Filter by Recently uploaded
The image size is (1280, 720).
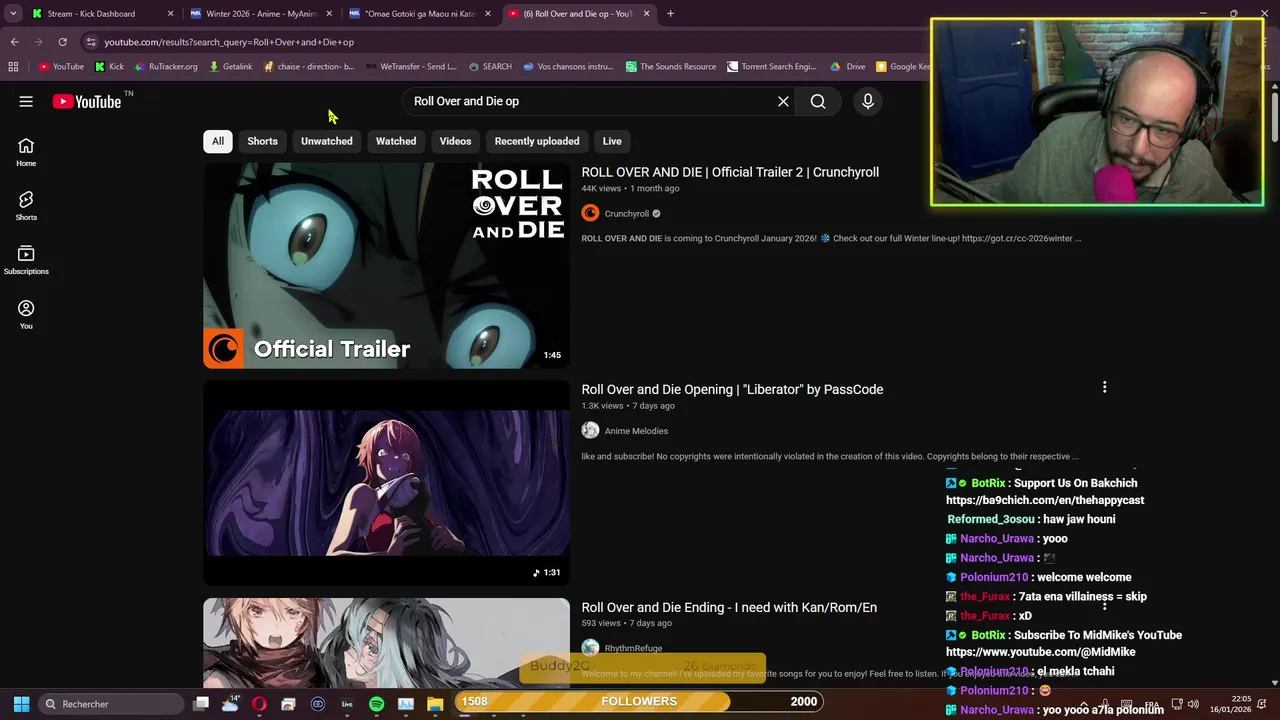coord(537,141)
